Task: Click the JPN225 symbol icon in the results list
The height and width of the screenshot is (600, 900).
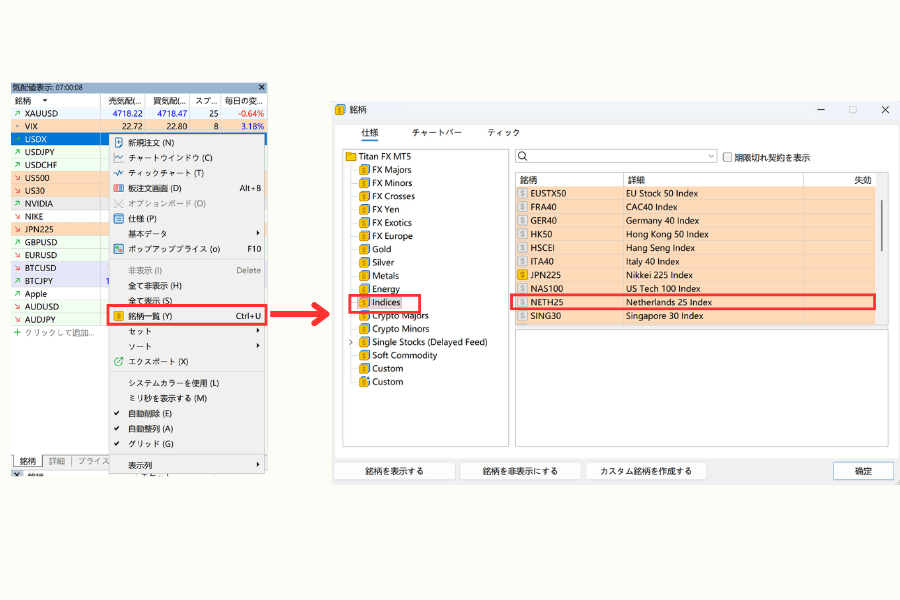Action: tap(523, 274)
